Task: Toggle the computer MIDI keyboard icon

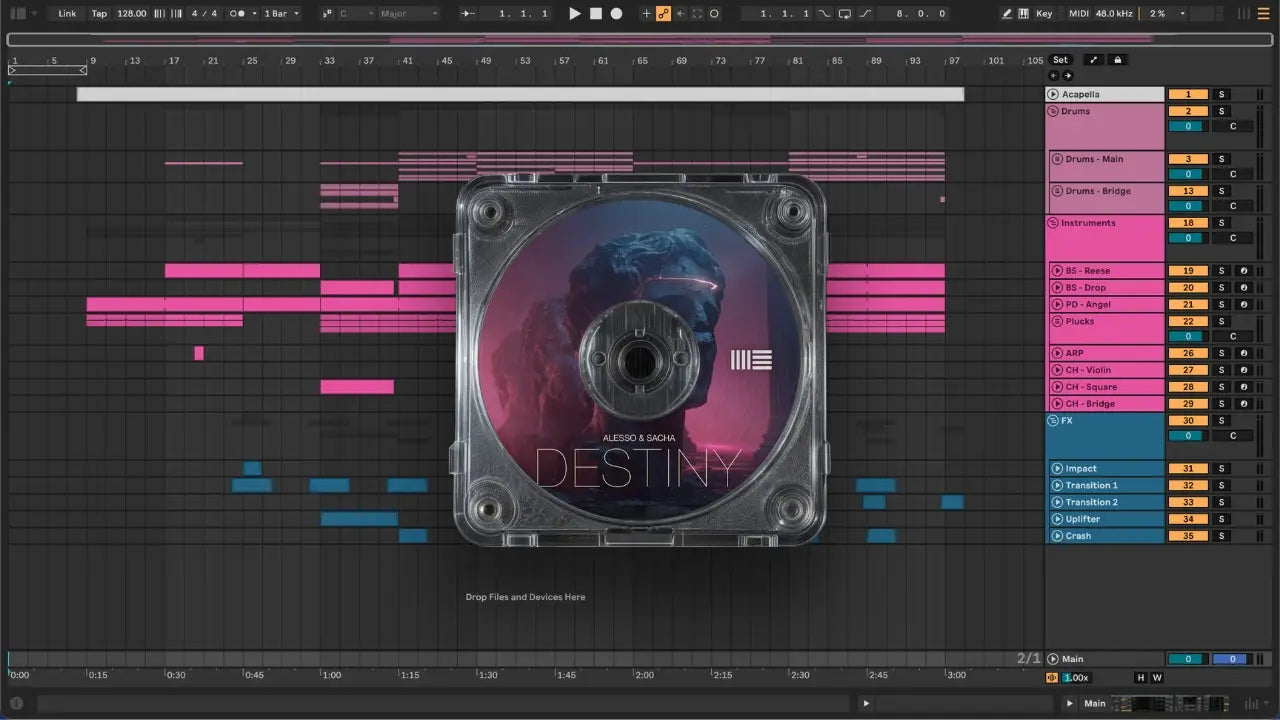Action: 1023,14
